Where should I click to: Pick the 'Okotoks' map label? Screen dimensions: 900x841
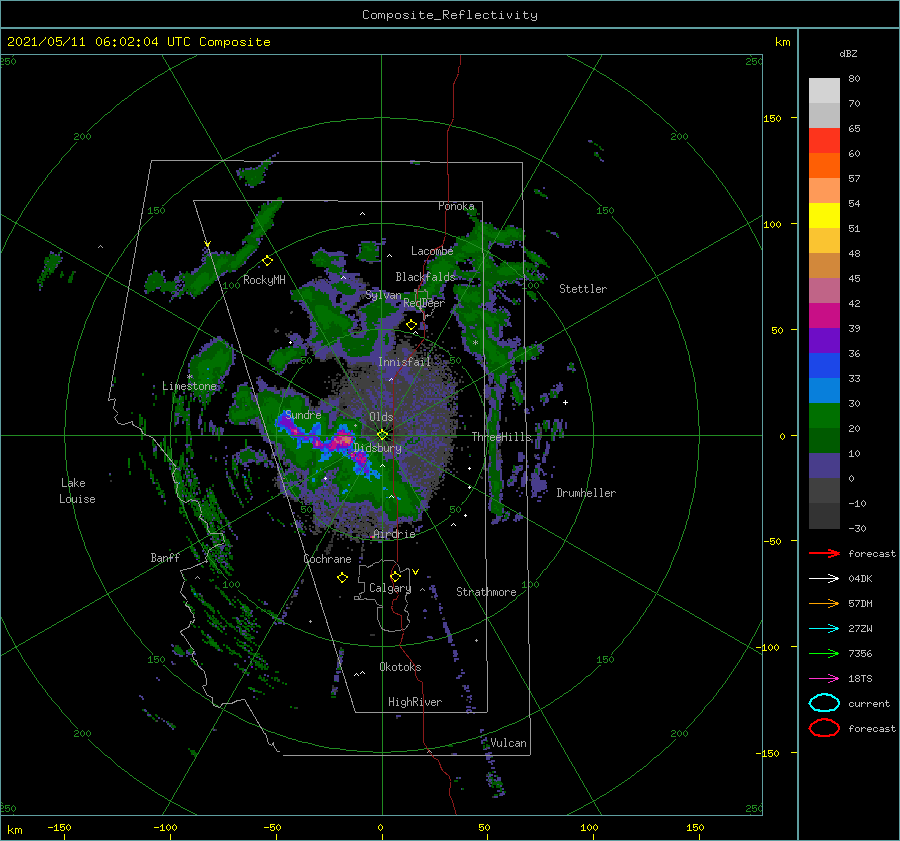pyautogui.click(x=400, y=666)
